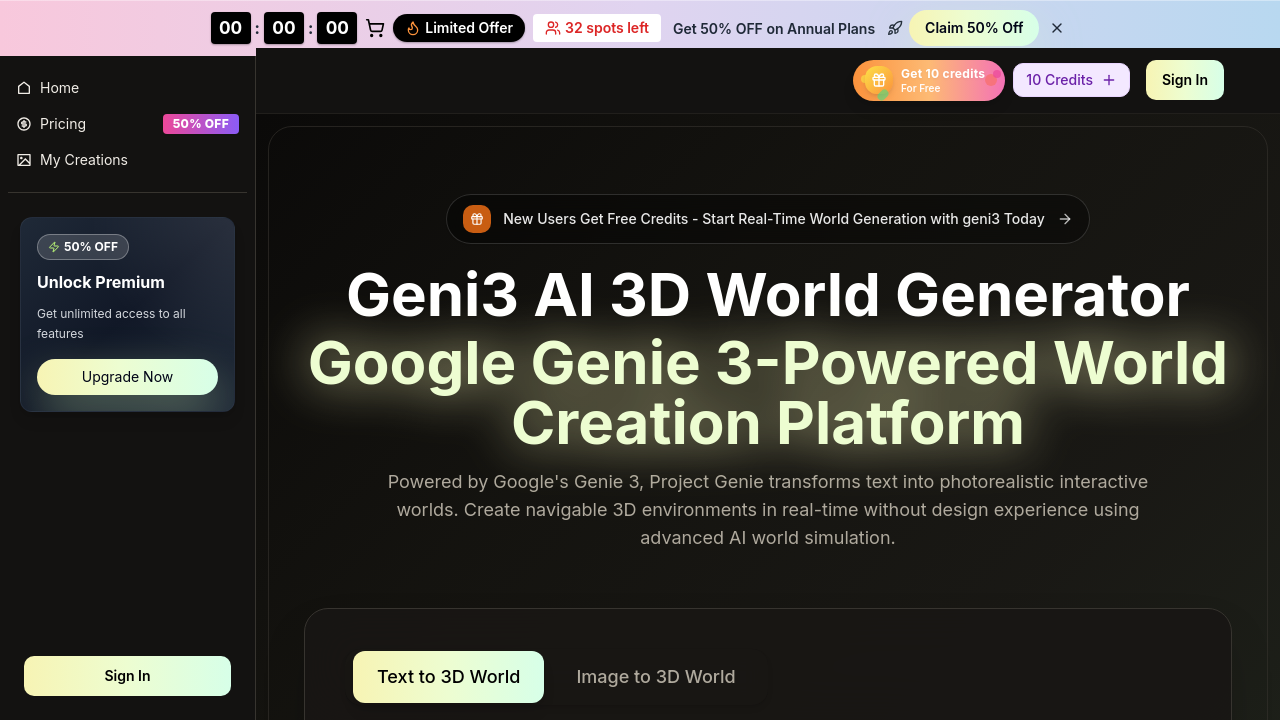The height and width of the screenshot is (720, 1280).
Task: Click the Limited Offer badge
Action: (459, 28)
